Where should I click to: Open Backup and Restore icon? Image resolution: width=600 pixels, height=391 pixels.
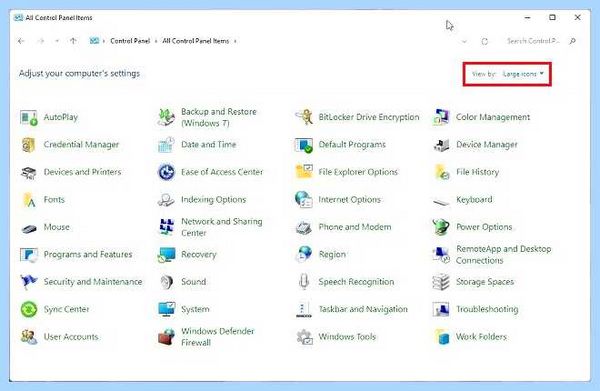click(x=166, y=117)
